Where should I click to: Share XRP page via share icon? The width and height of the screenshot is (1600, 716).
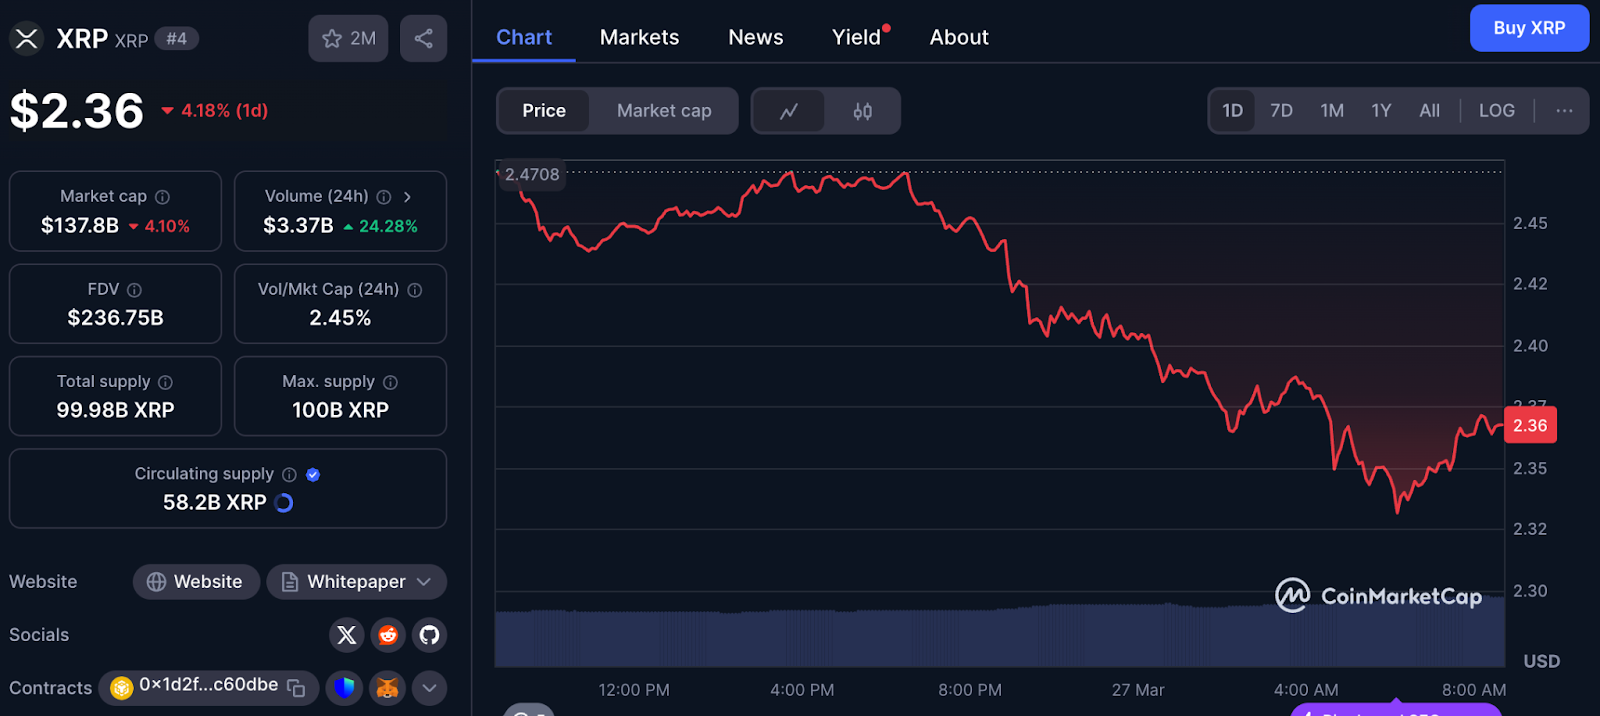[423, 39]
